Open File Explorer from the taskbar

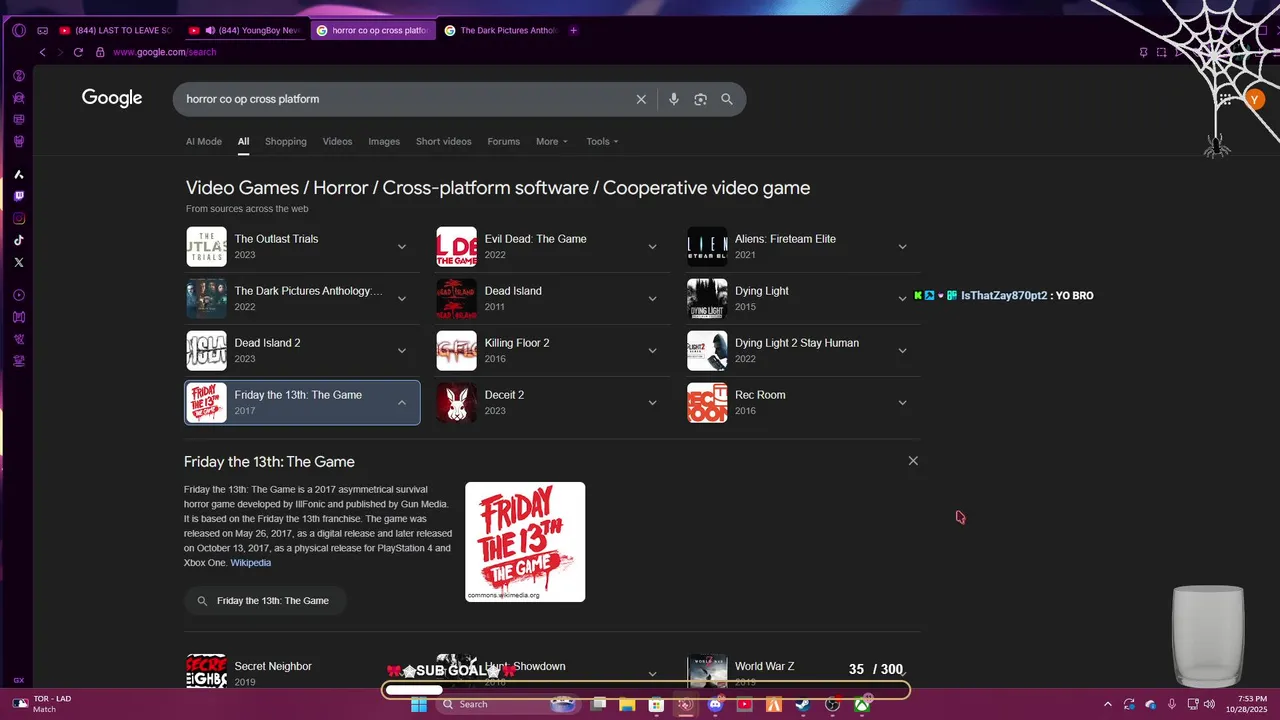[627, 704]
